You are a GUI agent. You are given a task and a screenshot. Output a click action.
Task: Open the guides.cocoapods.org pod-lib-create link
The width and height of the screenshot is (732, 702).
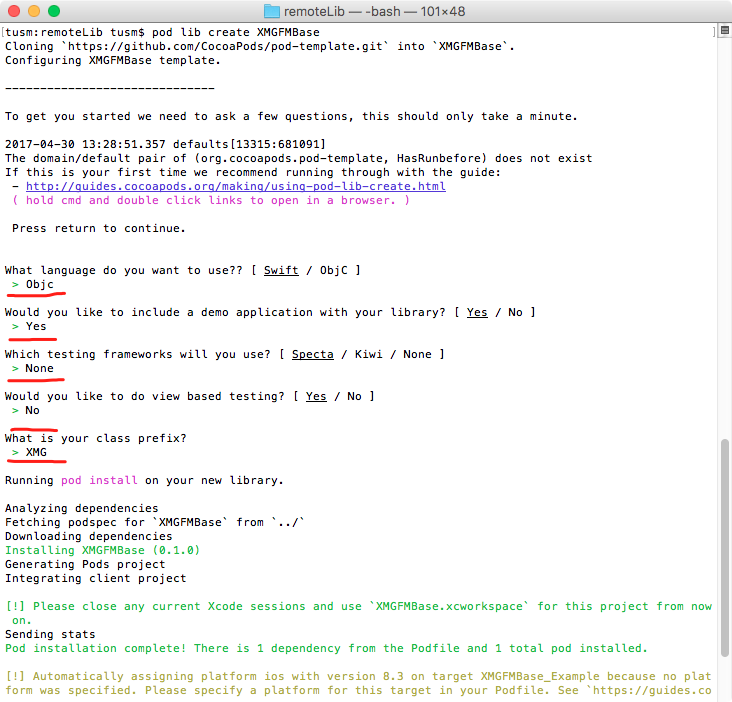point(235,186)
